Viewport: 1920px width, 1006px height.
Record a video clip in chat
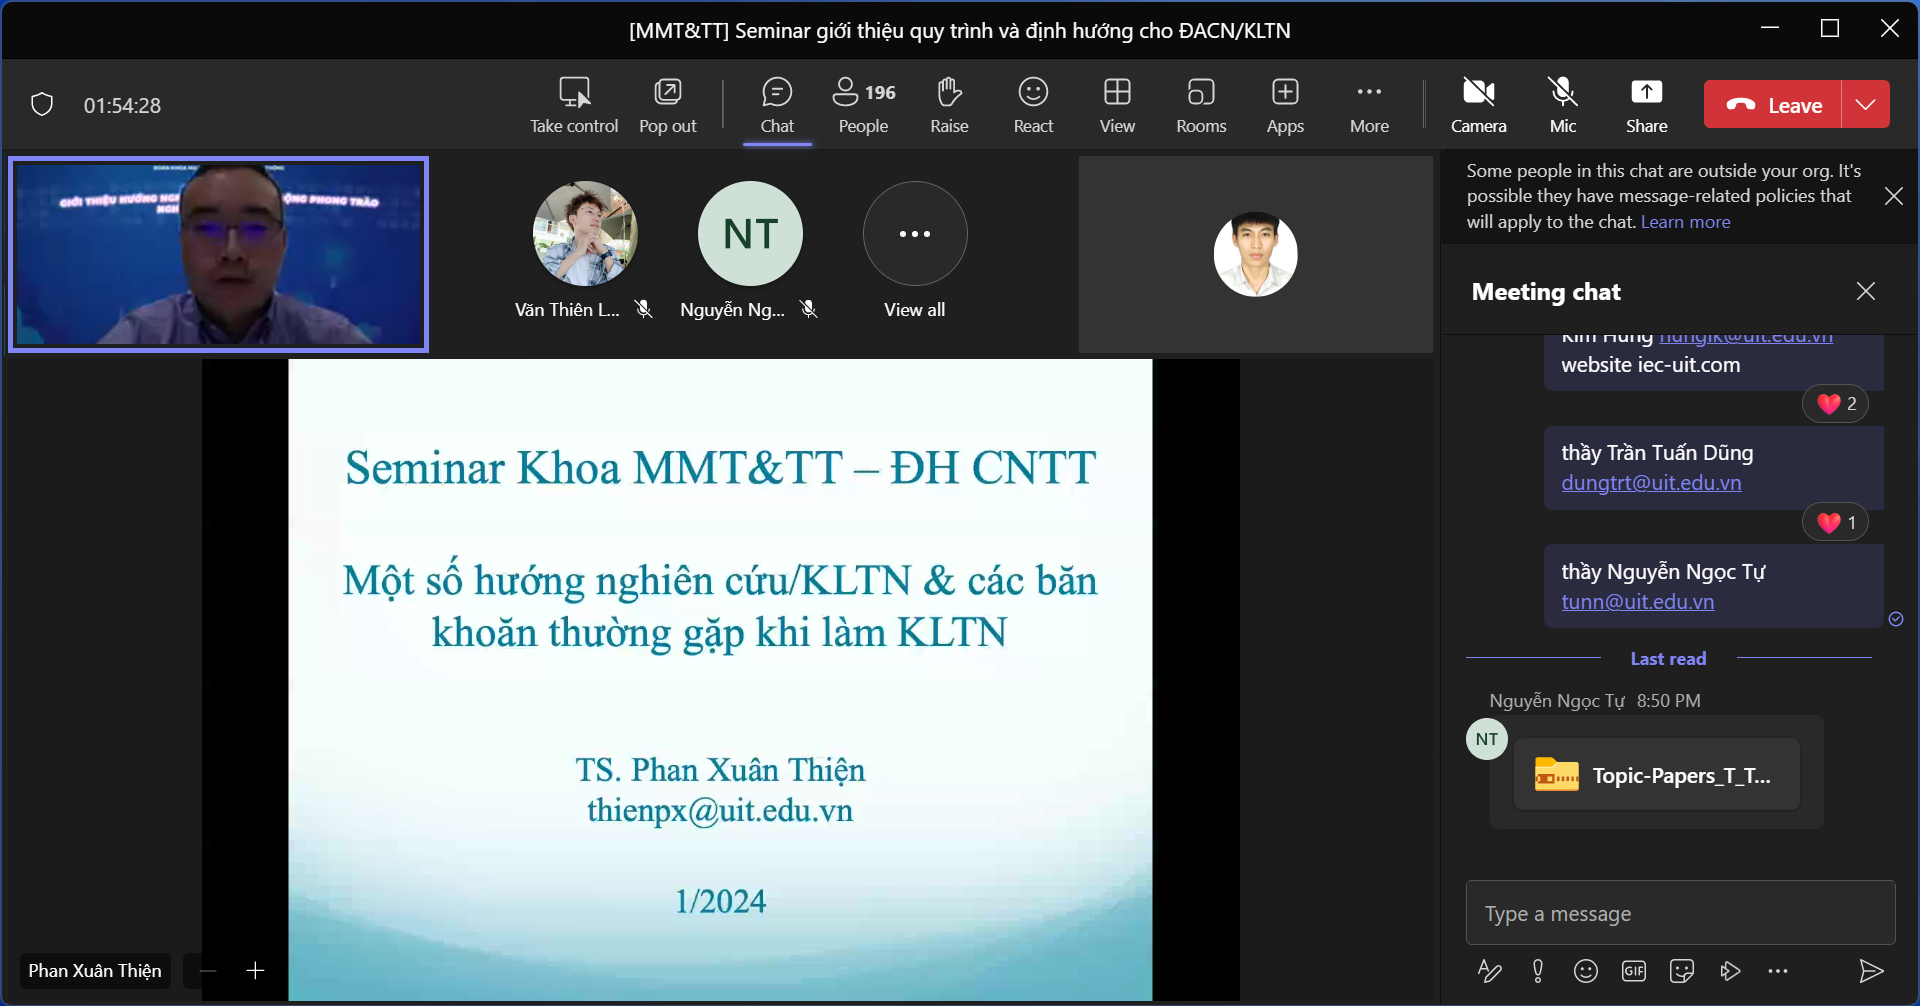(1730, 971)
